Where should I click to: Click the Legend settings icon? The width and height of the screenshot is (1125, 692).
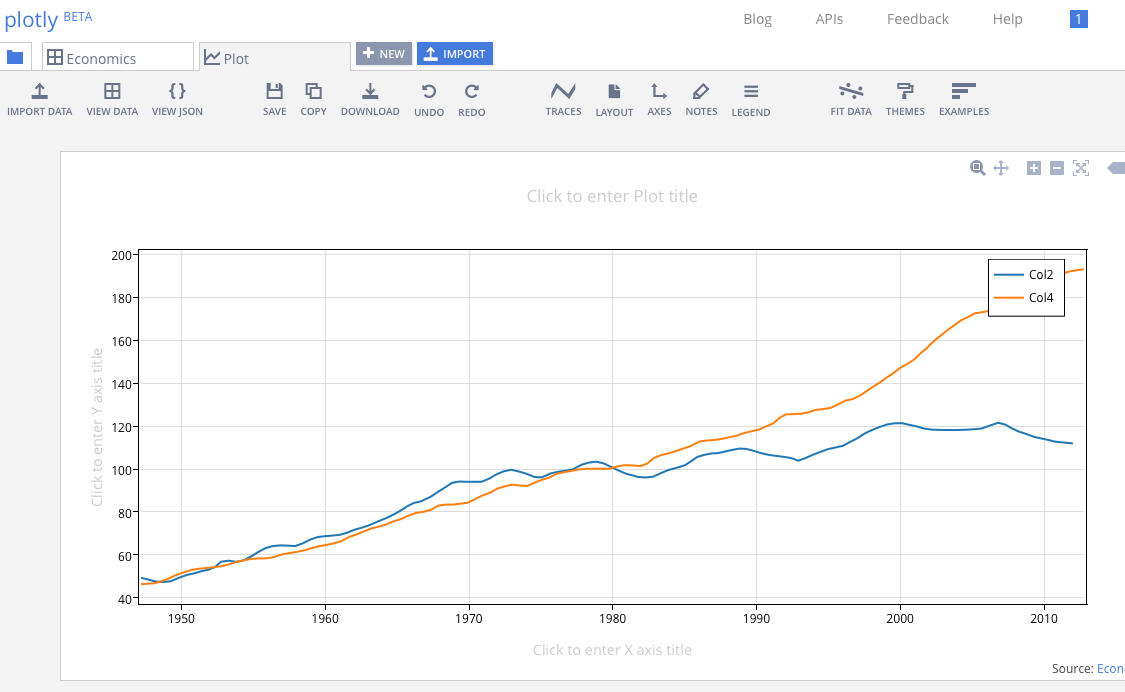(x=751, y=98)
